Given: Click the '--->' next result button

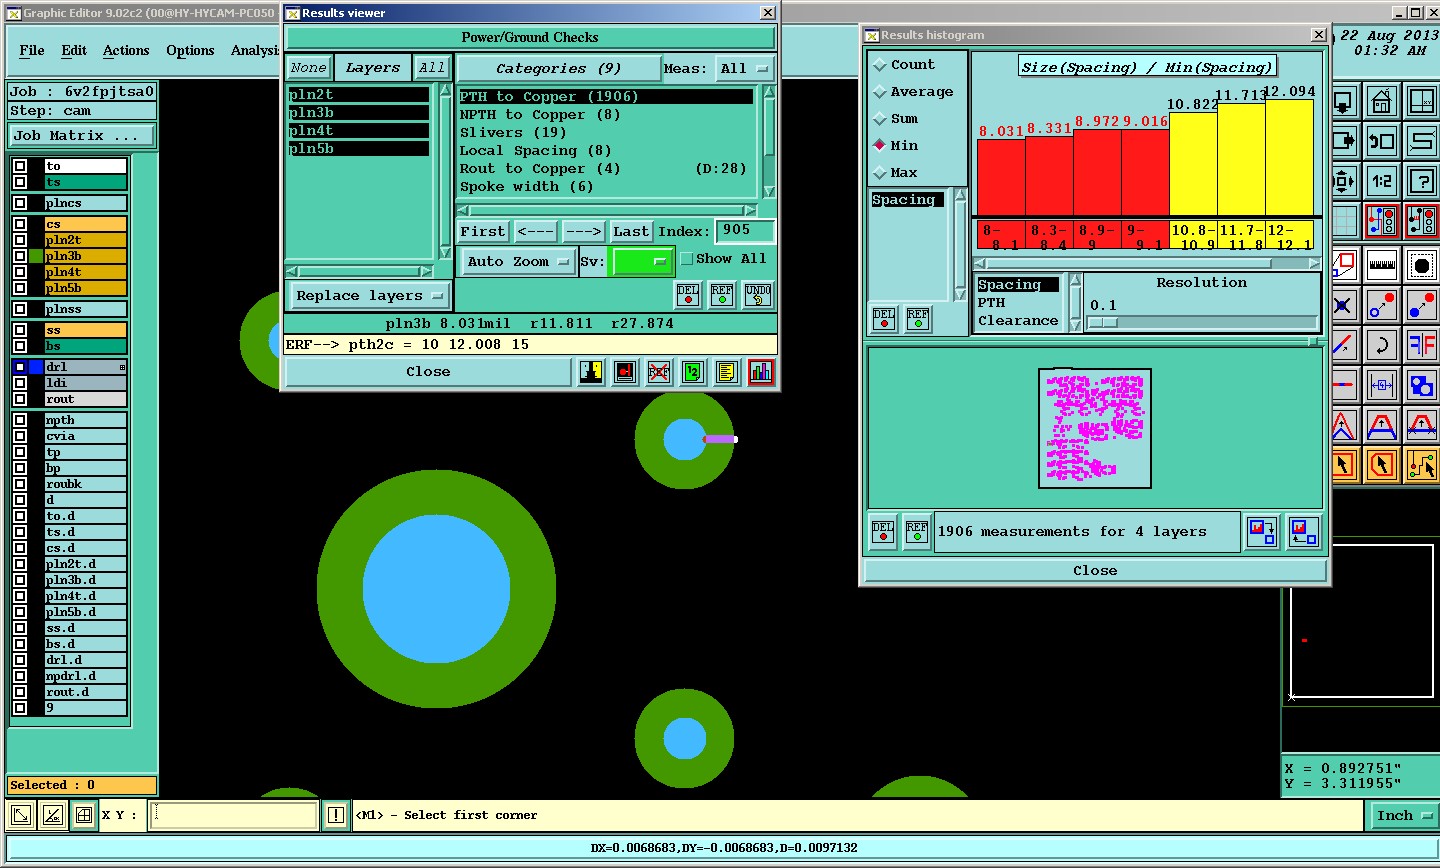Looking at the screenshot, I should (x=583, y=232).
